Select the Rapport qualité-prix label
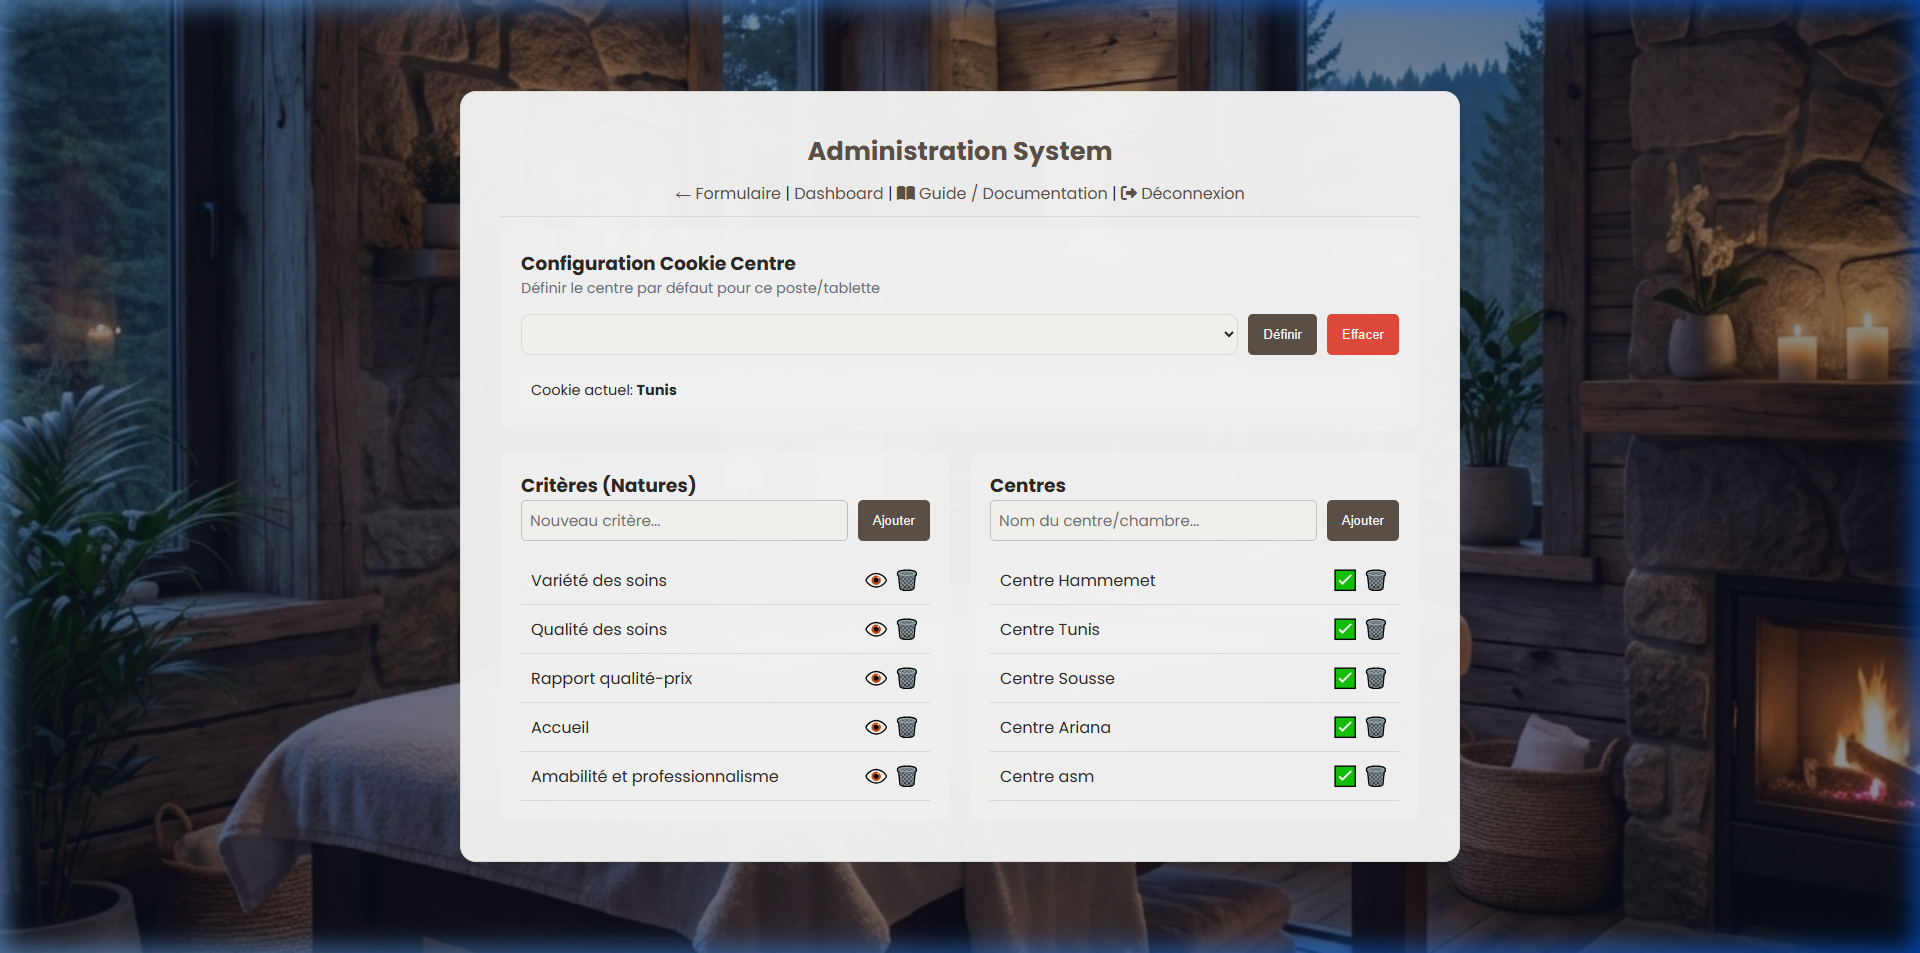 (x=611, y=678)
